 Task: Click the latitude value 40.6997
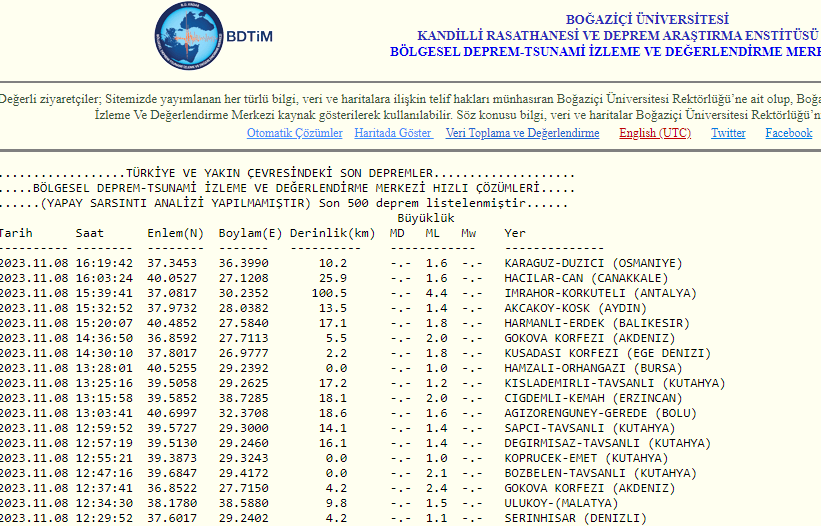(172, 413)
